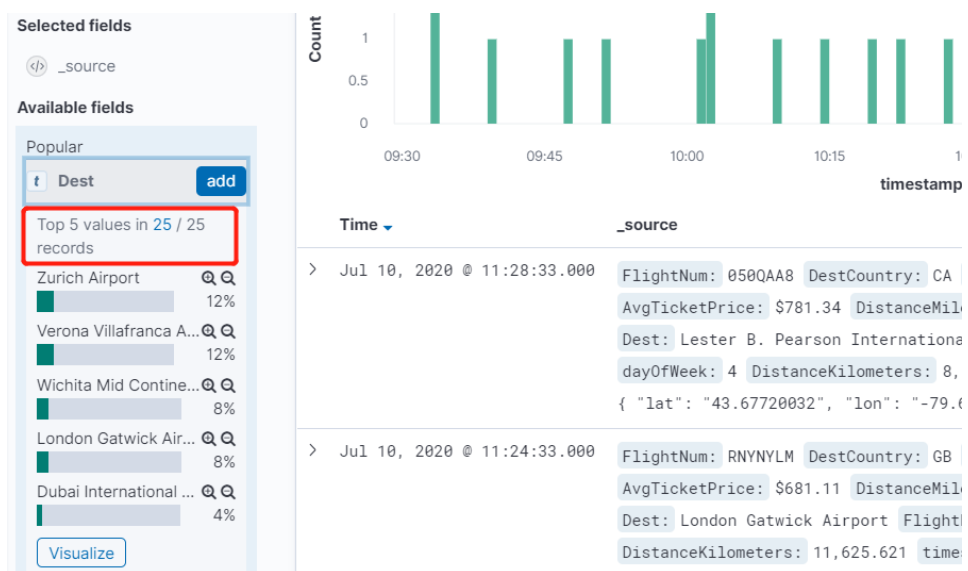Click timestamp Jul 10, 2020 @ 11:28:33.000

coord(467,270)
